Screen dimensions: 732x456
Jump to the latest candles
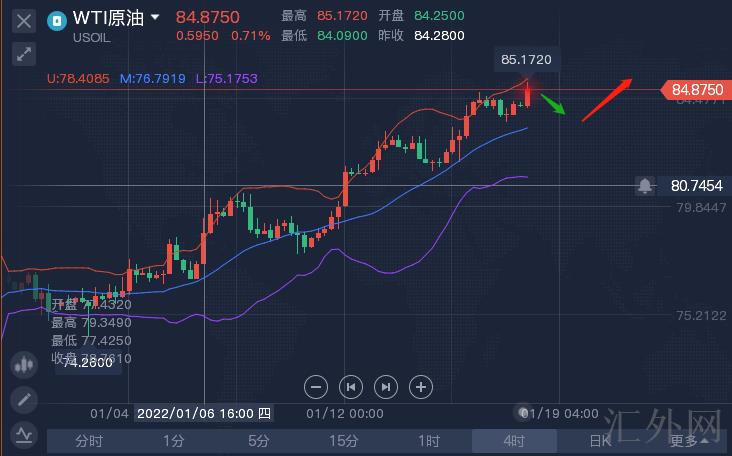click(386, 386)
